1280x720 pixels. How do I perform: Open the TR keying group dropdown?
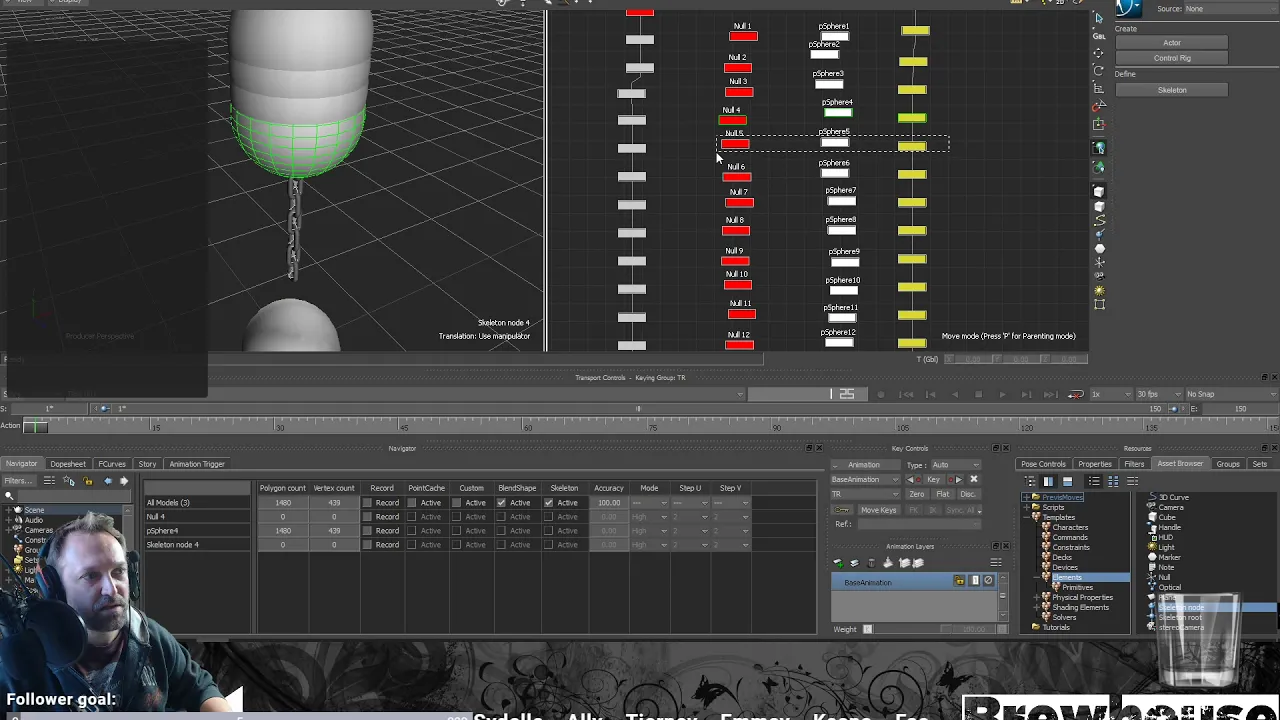coord(865,494)
